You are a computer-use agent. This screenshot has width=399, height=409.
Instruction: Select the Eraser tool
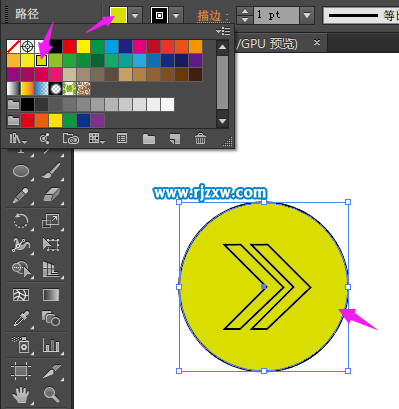[x=51, y=195]
